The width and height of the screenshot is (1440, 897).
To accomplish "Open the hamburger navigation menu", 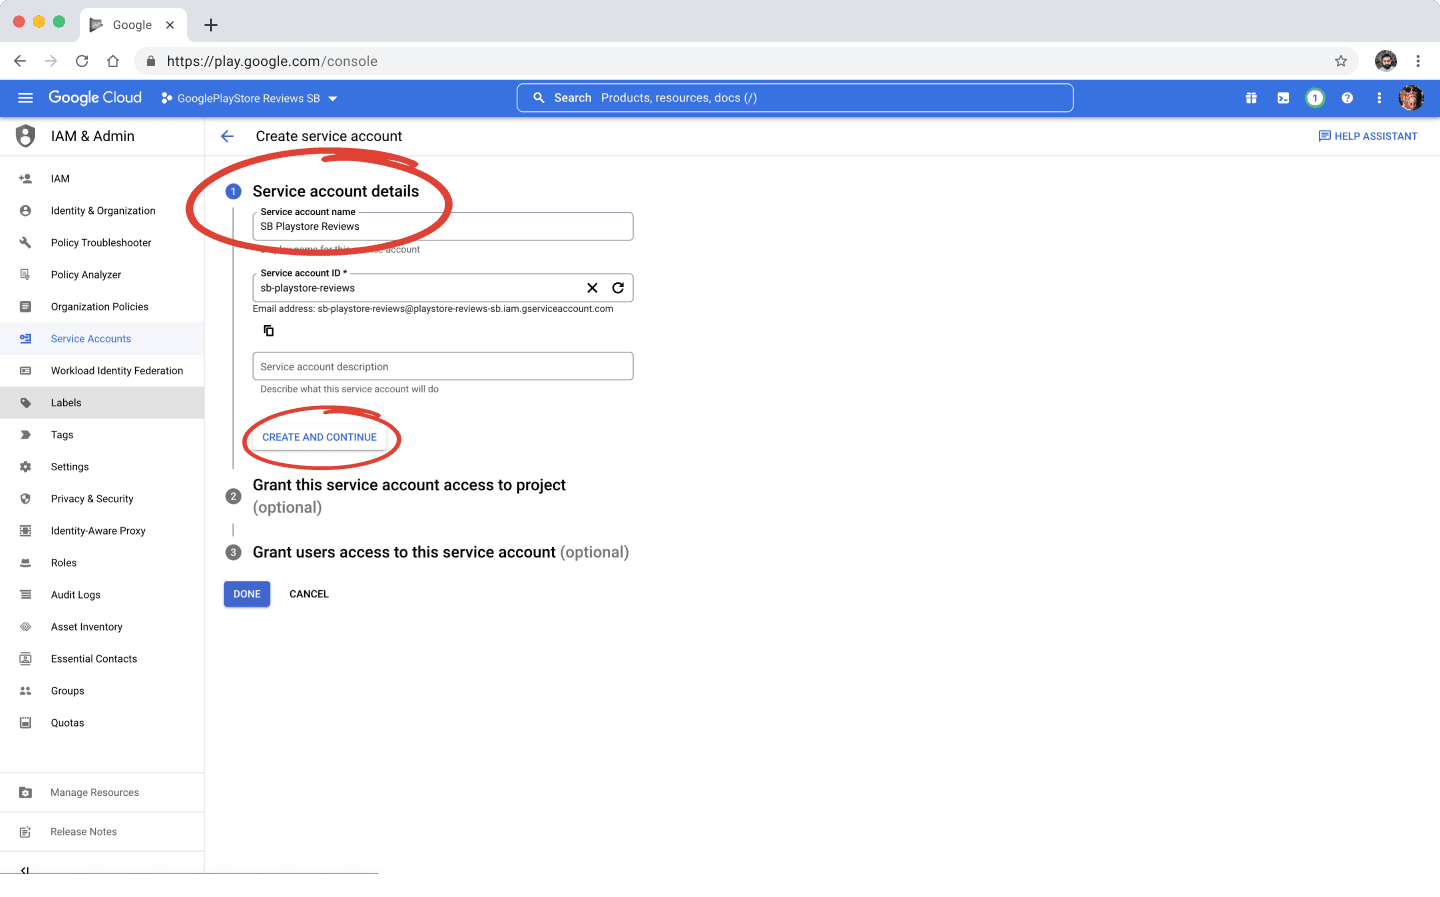I will coord(26,98).
